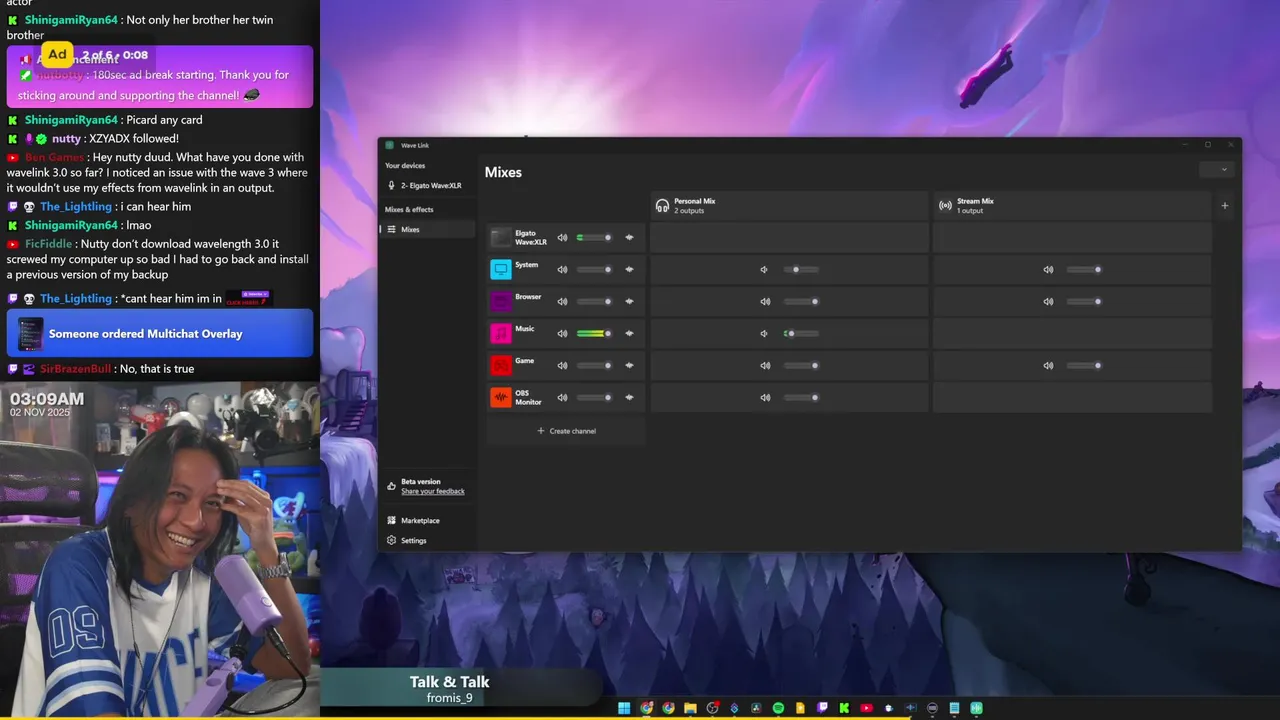Image resolution: width=1280 pixels, height=720 pixels.
Task: Click the Beta version thumbs-up icon
Action: tap(391, 486)
